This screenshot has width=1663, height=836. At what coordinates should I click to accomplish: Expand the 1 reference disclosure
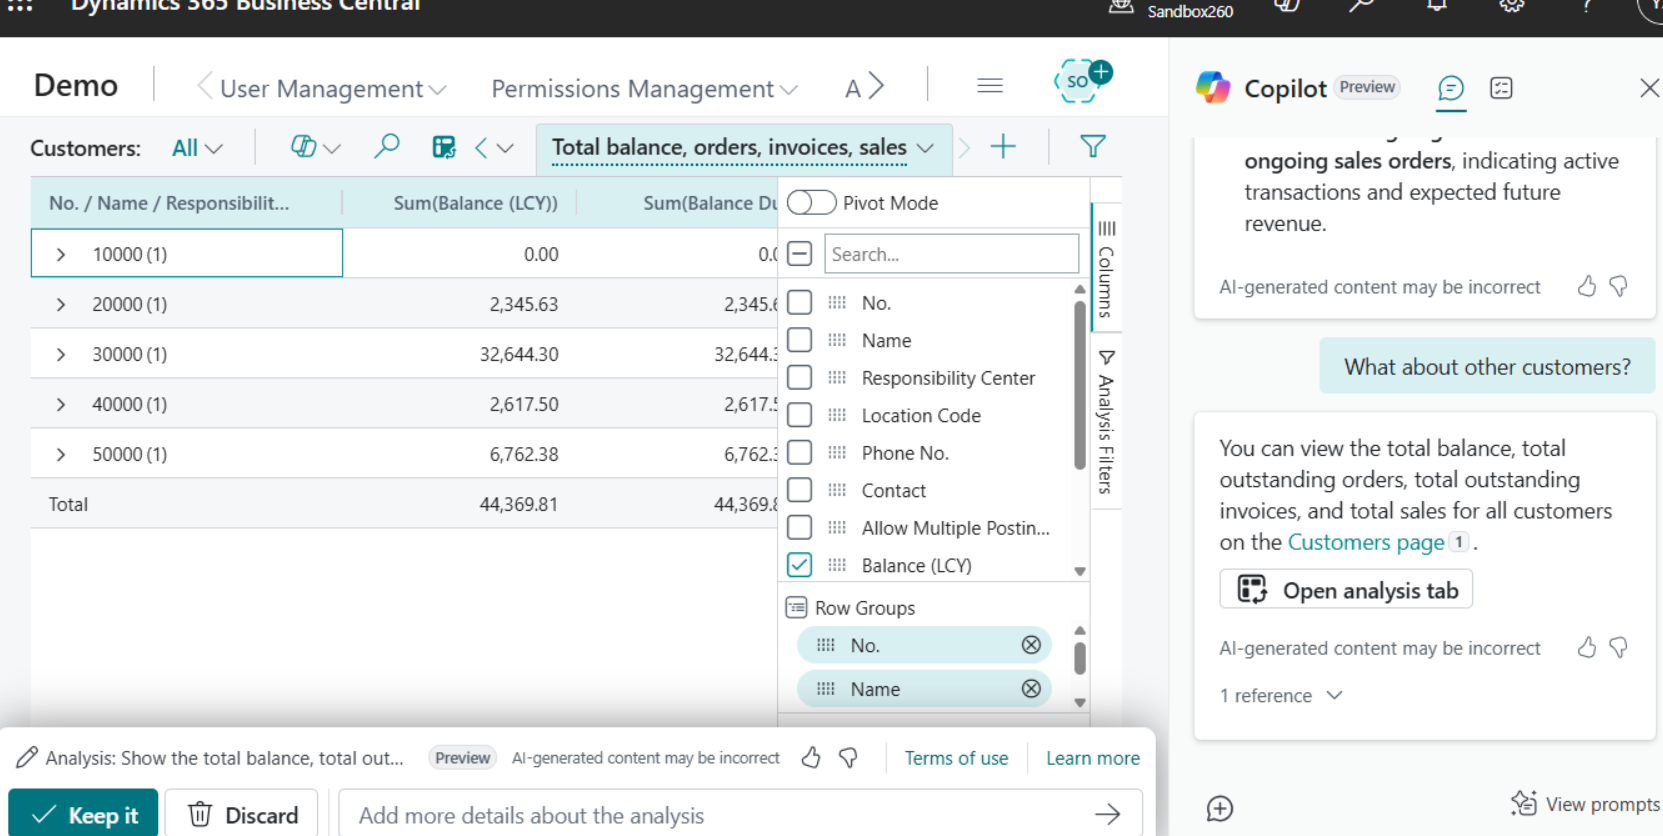1281,696
